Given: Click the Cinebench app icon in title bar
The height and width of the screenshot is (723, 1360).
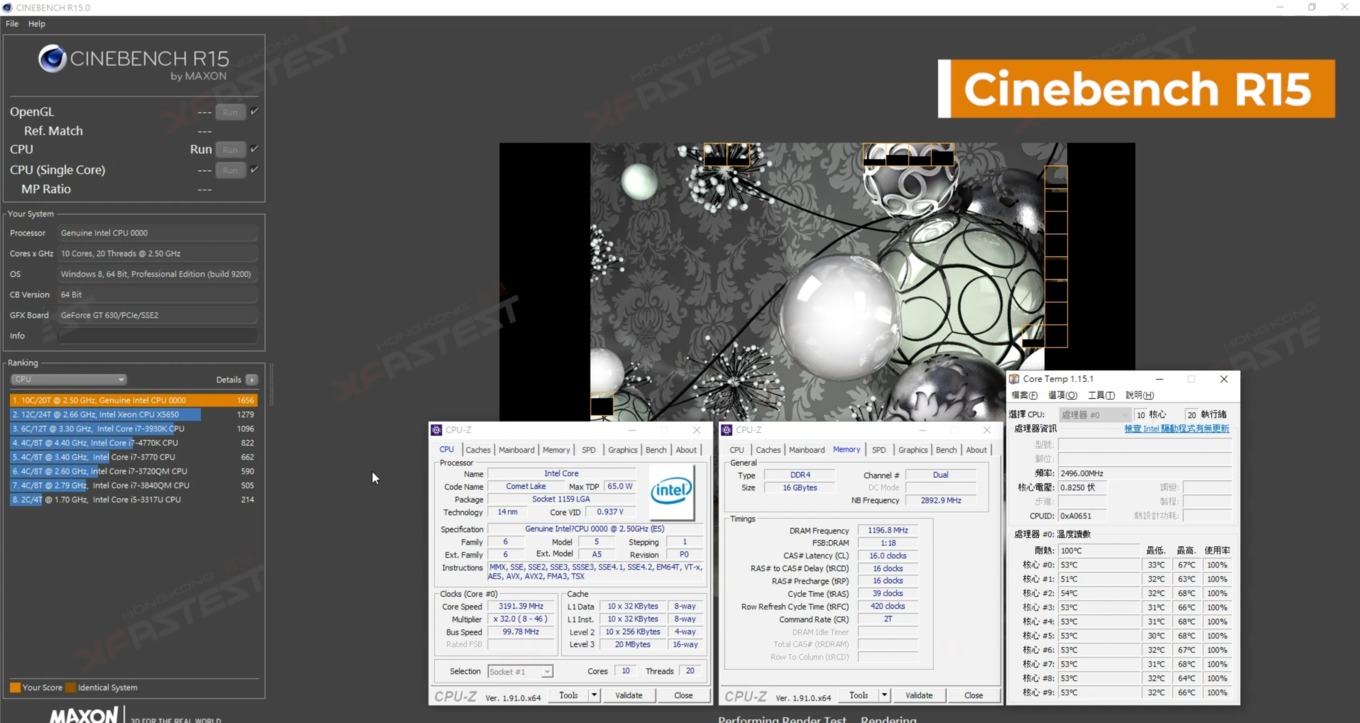Looking at the screenshot, I should [8, 7].
